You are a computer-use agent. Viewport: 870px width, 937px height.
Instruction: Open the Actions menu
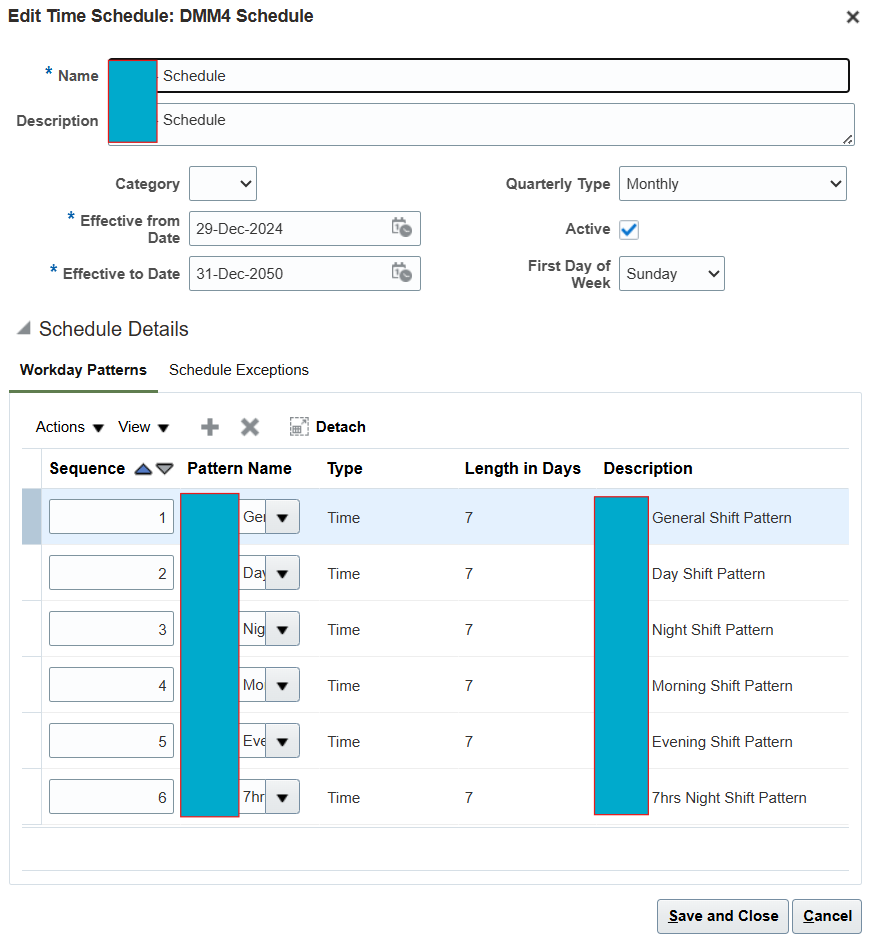point(70,427)
